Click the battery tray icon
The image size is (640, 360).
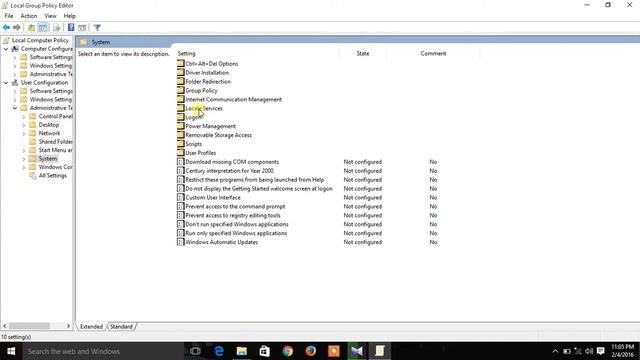tap(567, 351)
